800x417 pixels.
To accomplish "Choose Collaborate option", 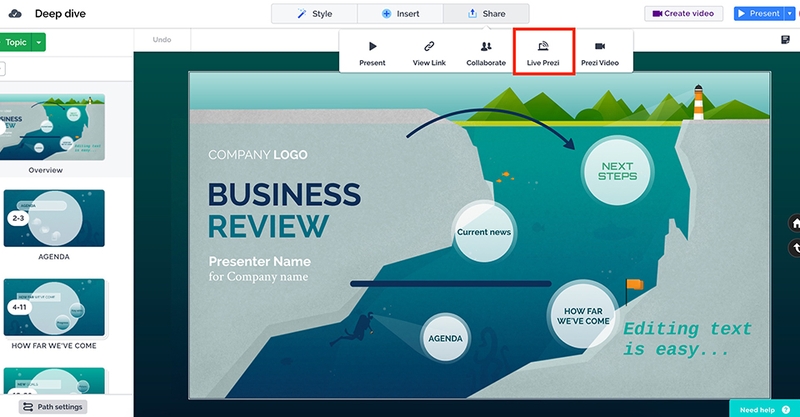I will (x=486, y=53).
